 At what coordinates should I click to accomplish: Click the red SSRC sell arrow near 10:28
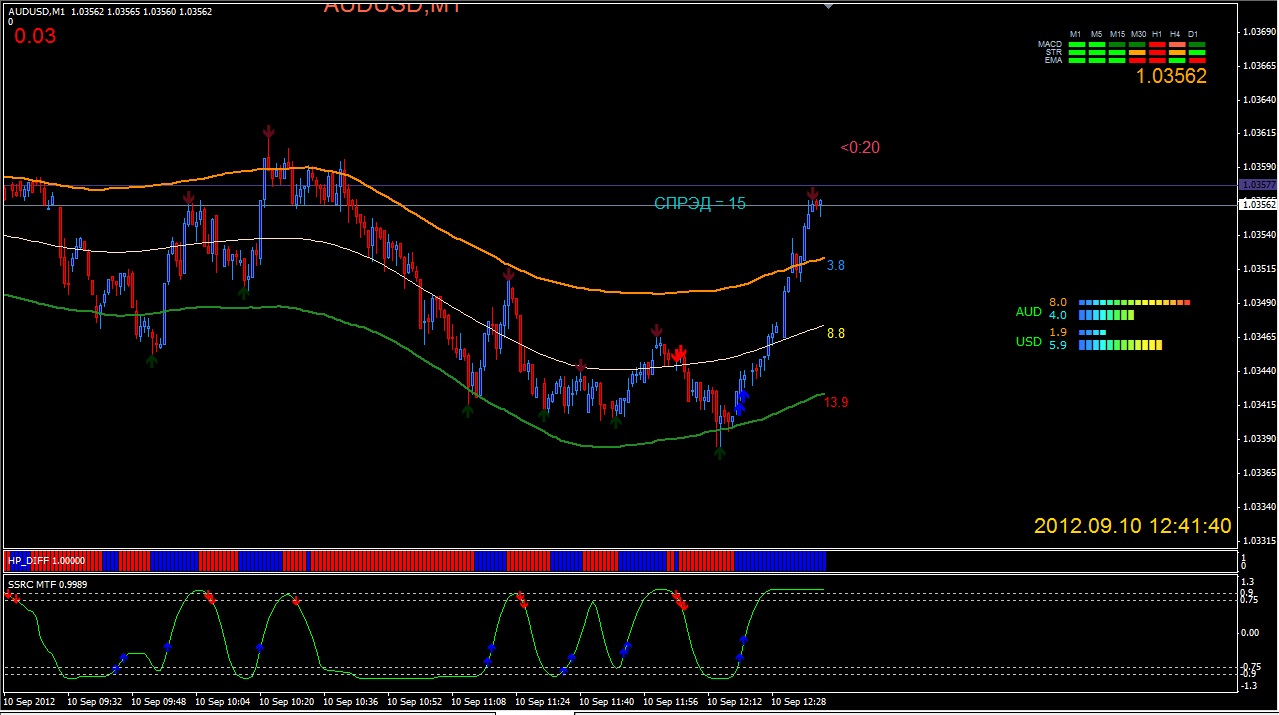pos(296,601)
